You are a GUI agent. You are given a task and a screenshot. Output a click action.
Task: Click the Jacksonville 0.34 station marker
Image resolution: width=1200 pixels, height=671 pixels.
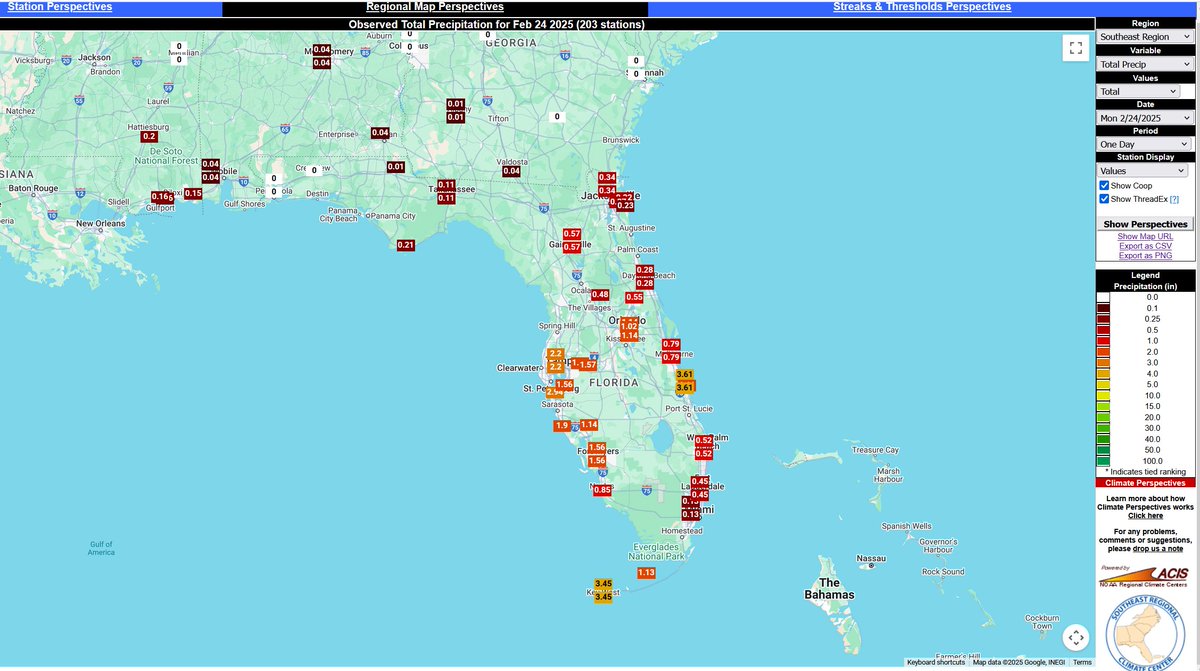605,175
